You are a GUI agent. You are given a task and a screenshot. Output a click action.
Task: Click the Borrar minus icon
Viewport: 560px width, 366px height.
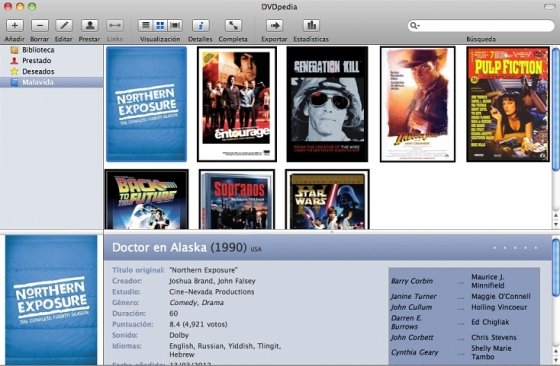[40, 25]
